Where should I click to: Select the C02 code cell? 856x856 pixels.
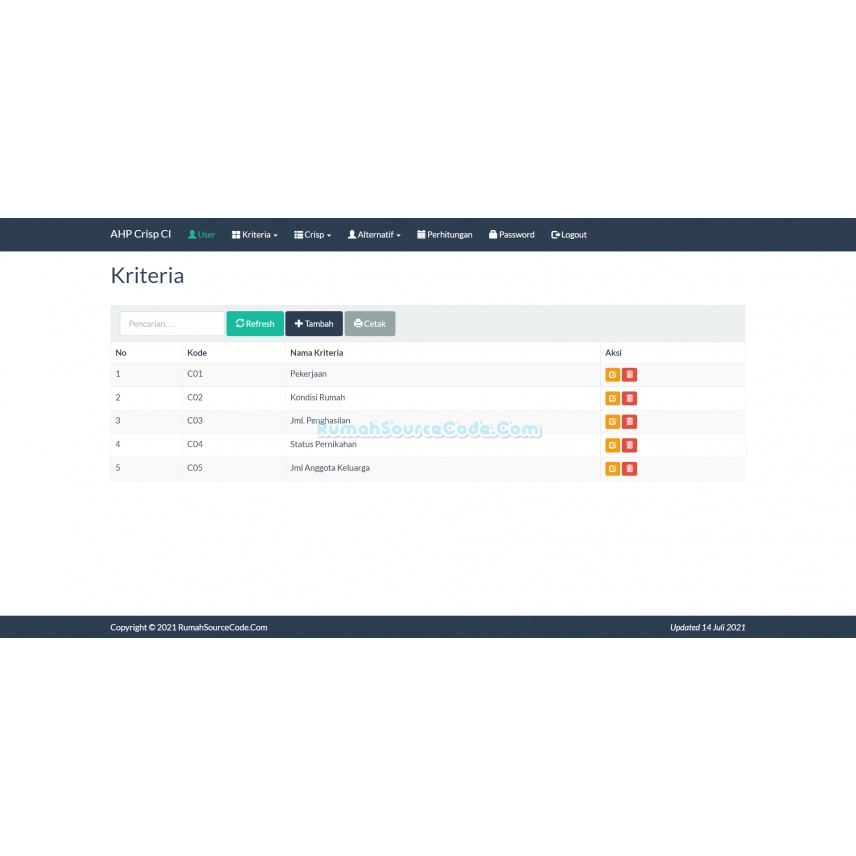234,398
